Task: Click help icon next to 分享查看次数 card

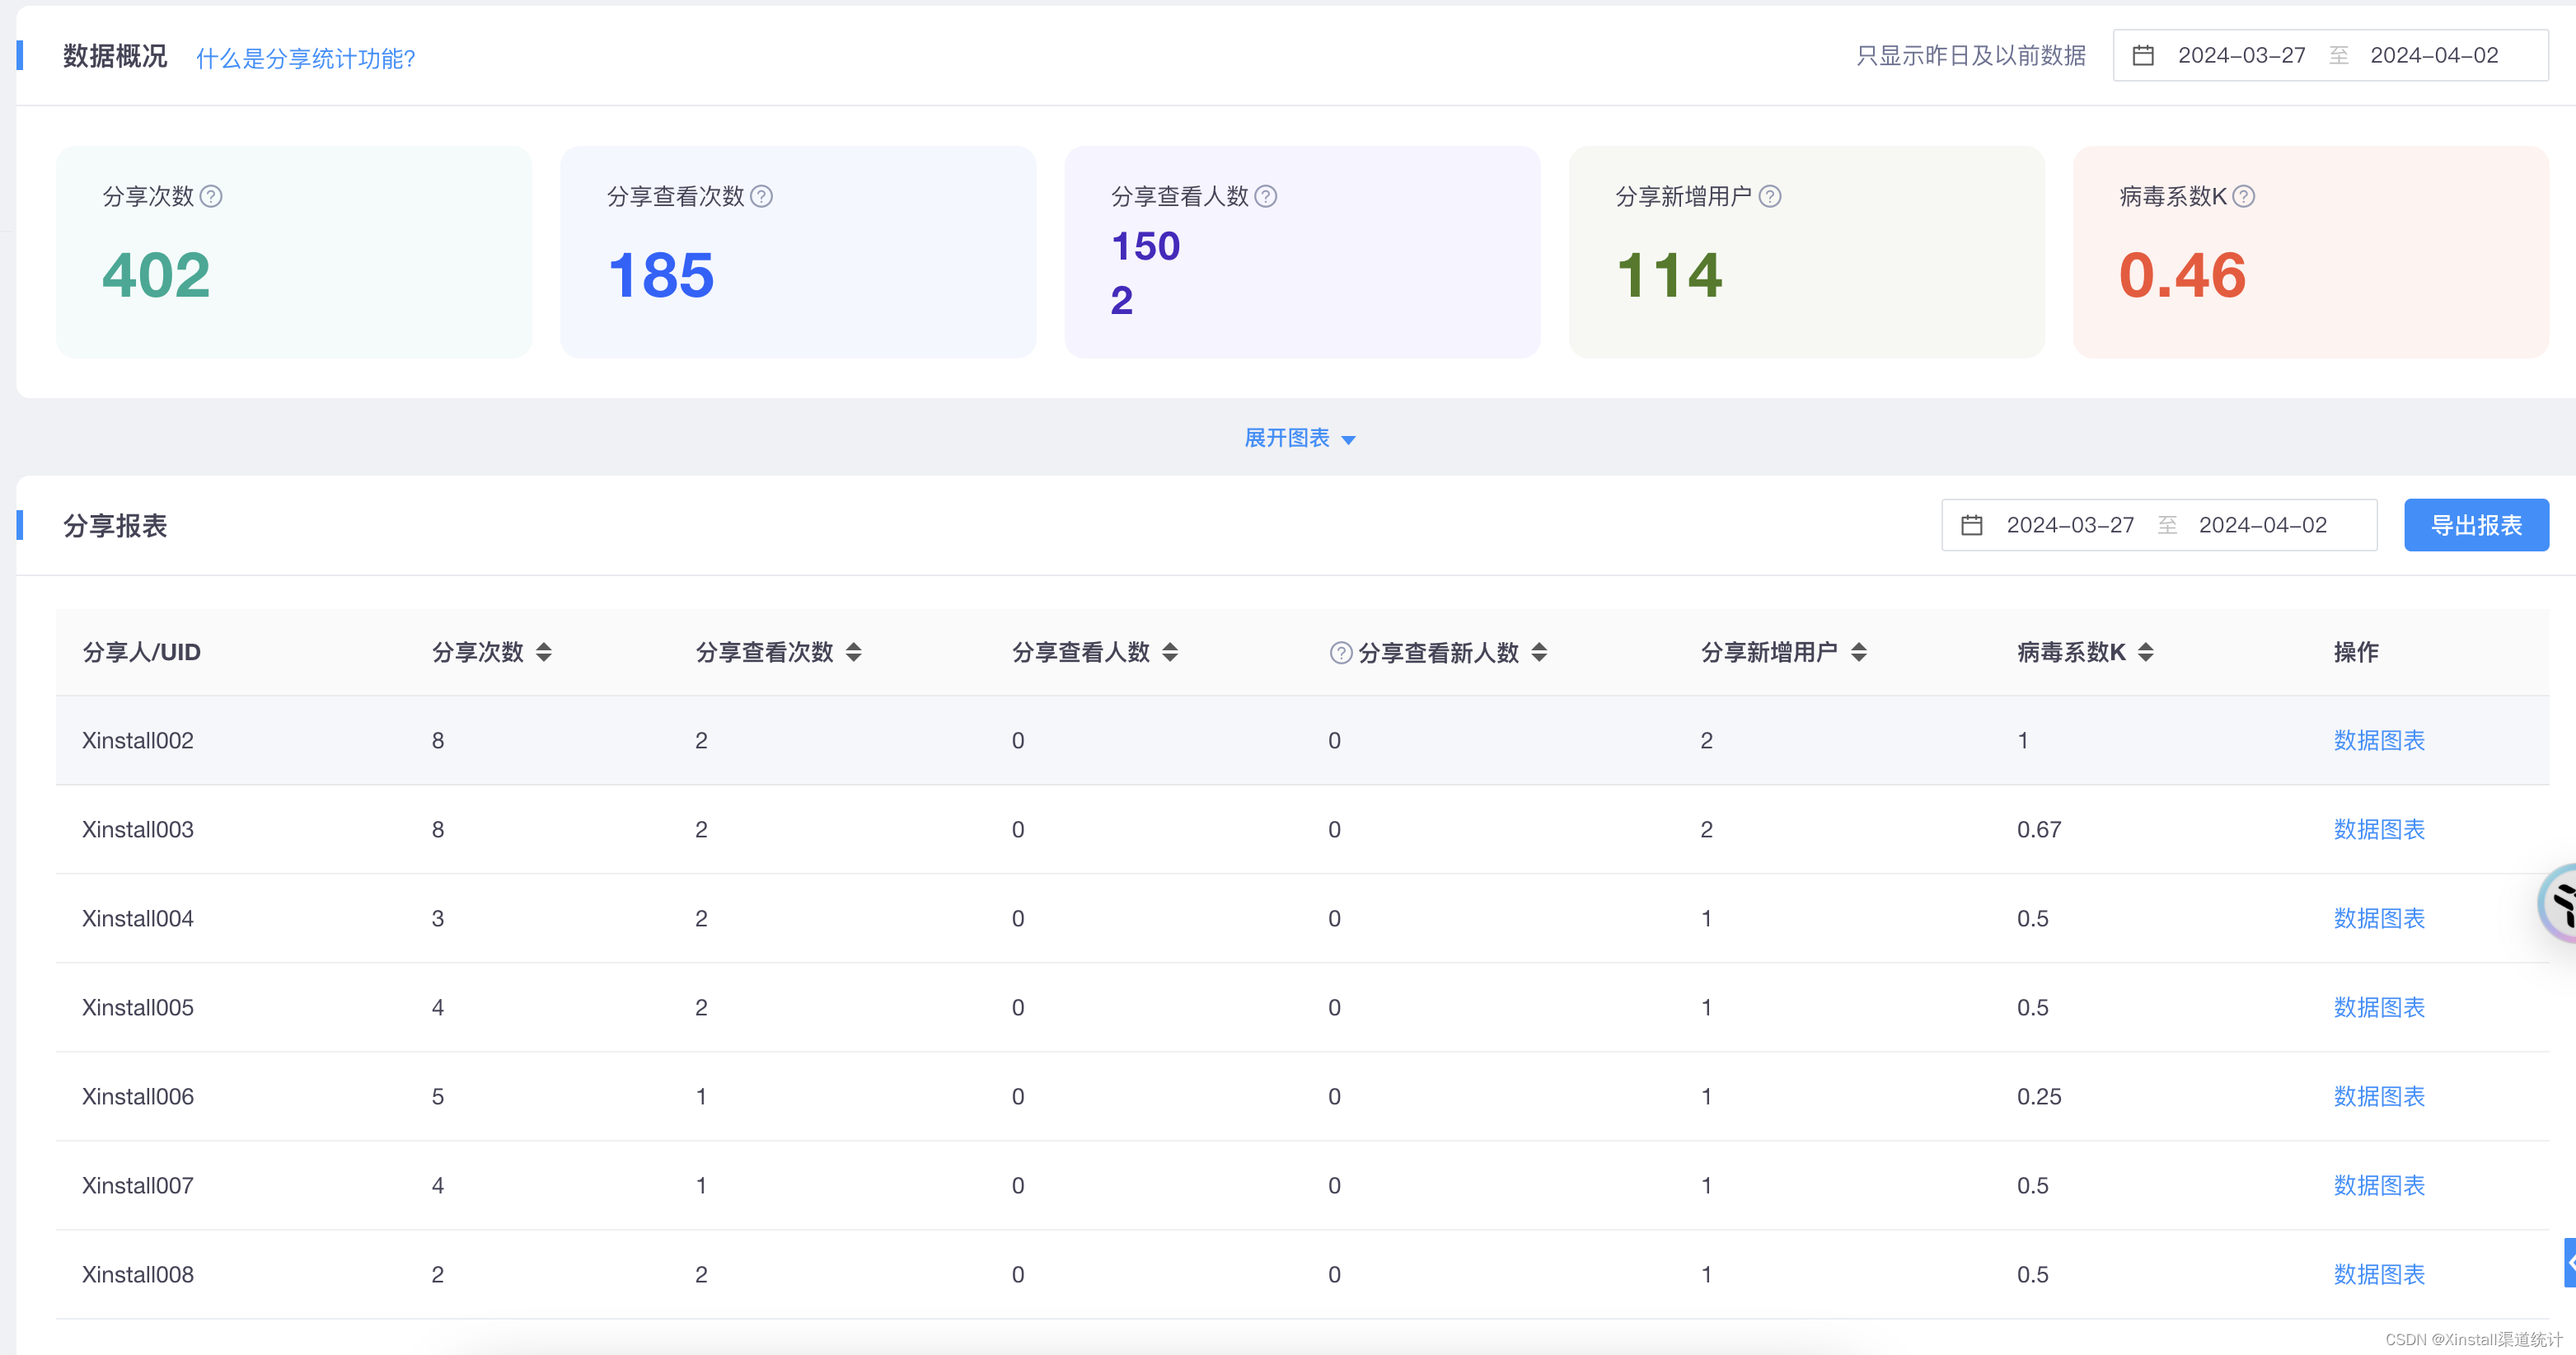Action: click(x=761, y=196)
